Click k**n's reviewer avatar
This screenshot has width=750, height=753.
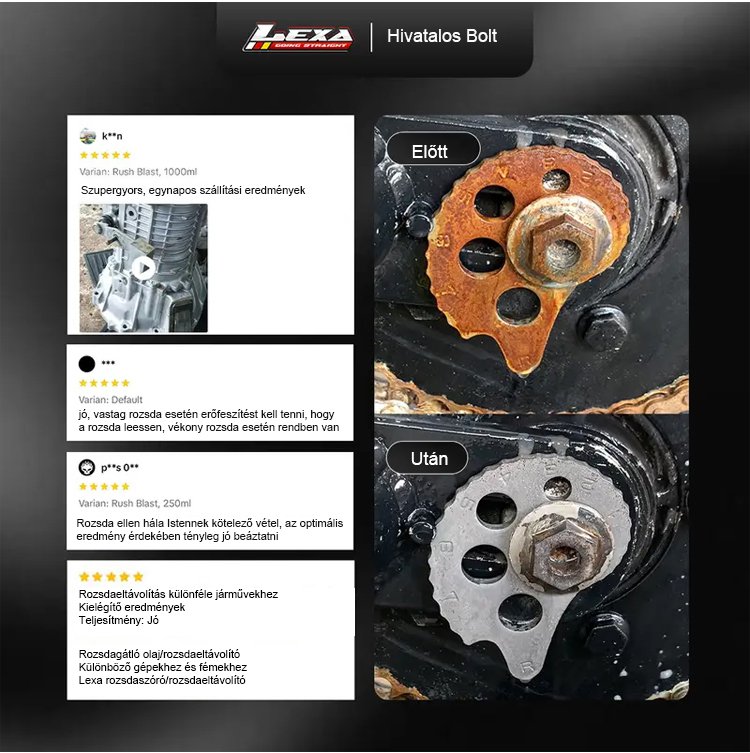(88, 136)
